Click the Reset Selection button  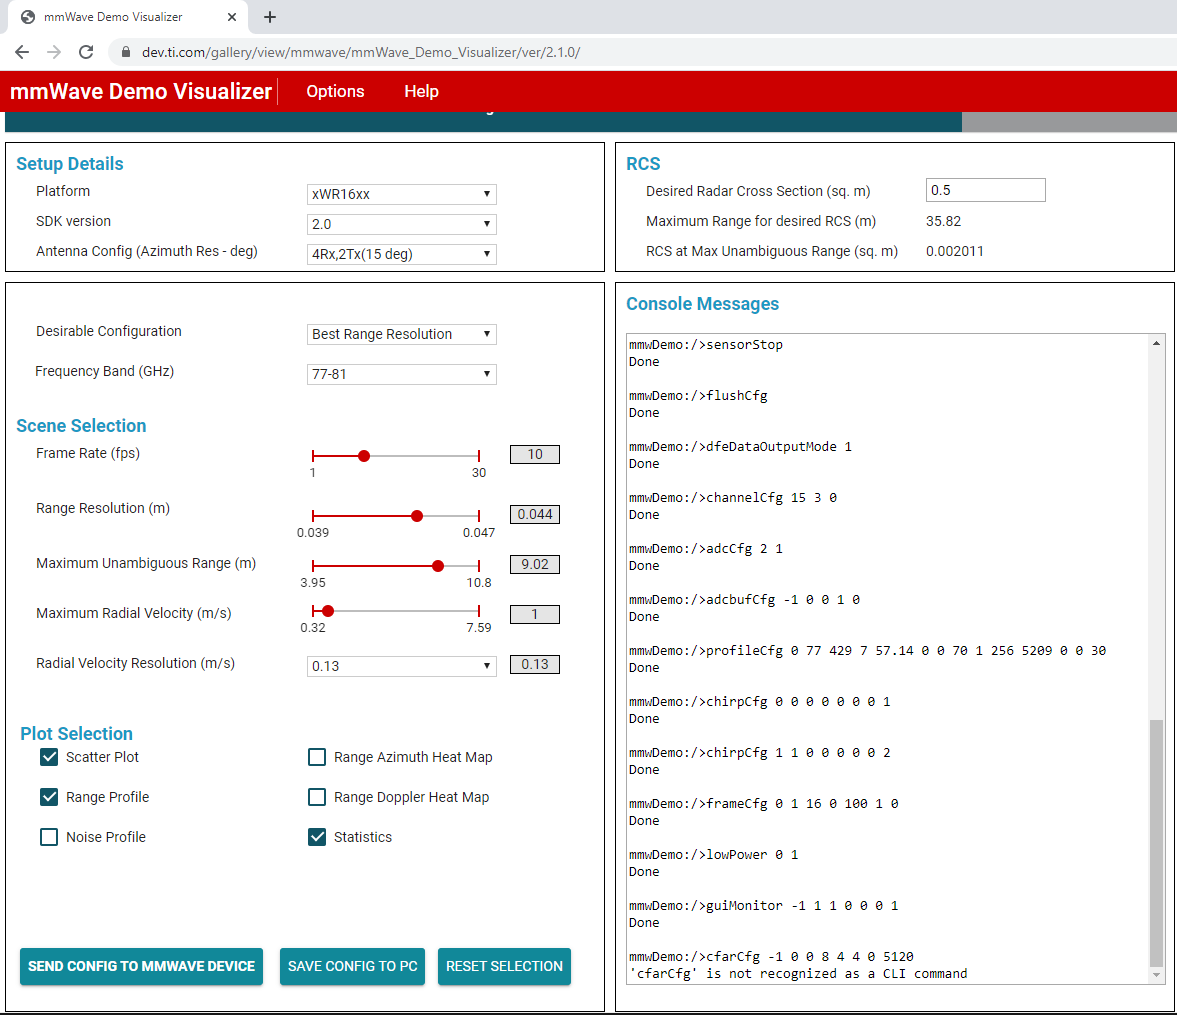[504, 966]
